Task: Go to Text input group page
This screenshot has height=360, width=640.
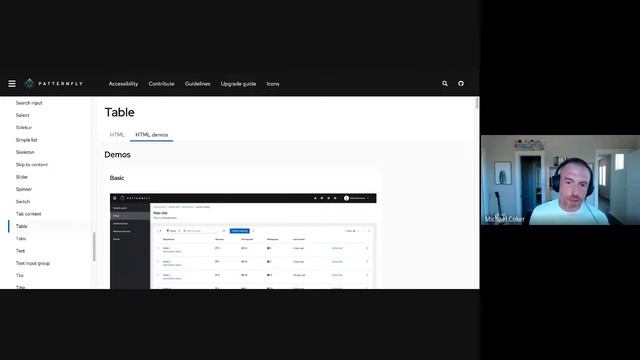Action: [x=33, y=263]
